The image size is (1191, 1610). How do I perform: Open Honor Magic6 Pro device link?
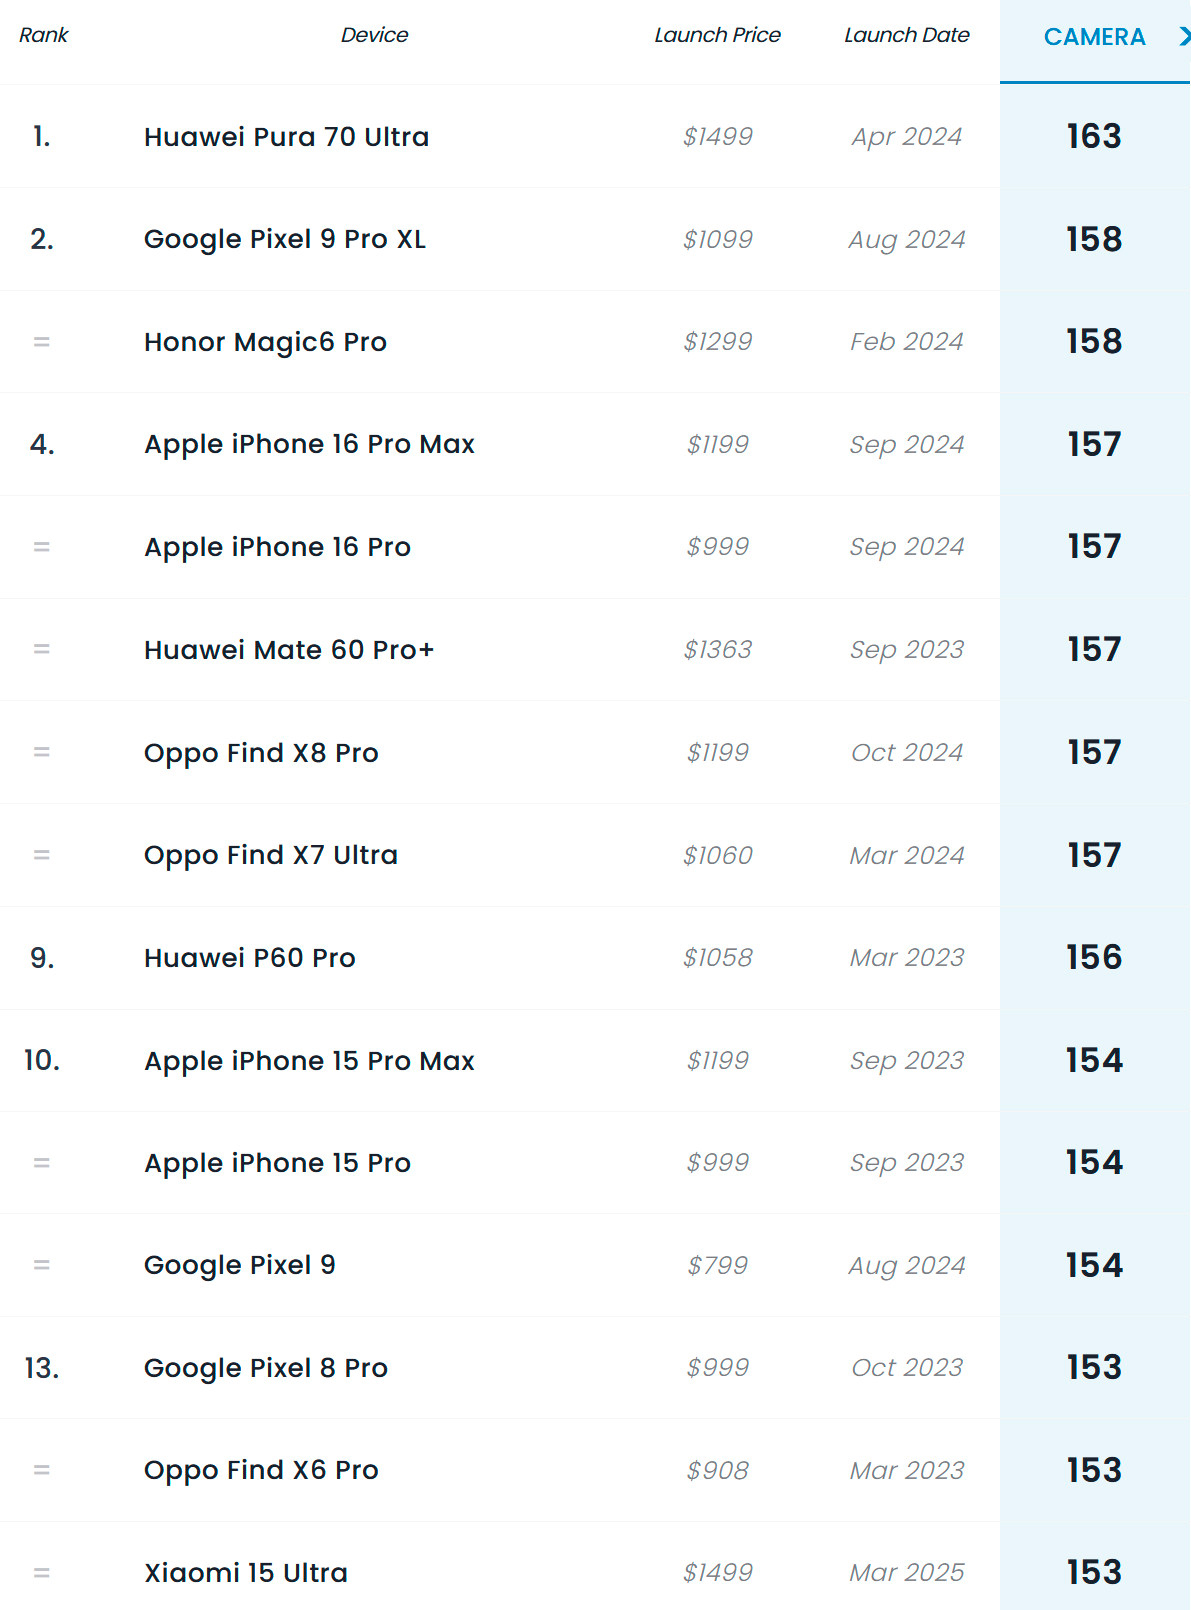[265, 342]
